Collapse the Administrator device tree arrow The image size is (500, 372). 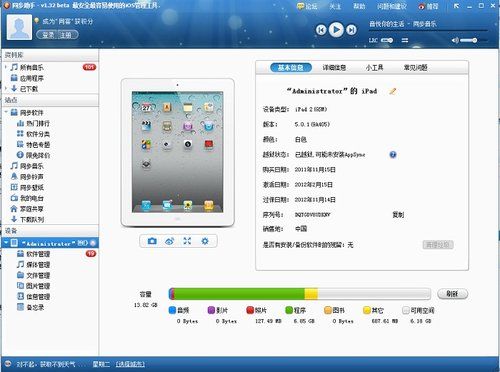[6, 243]
